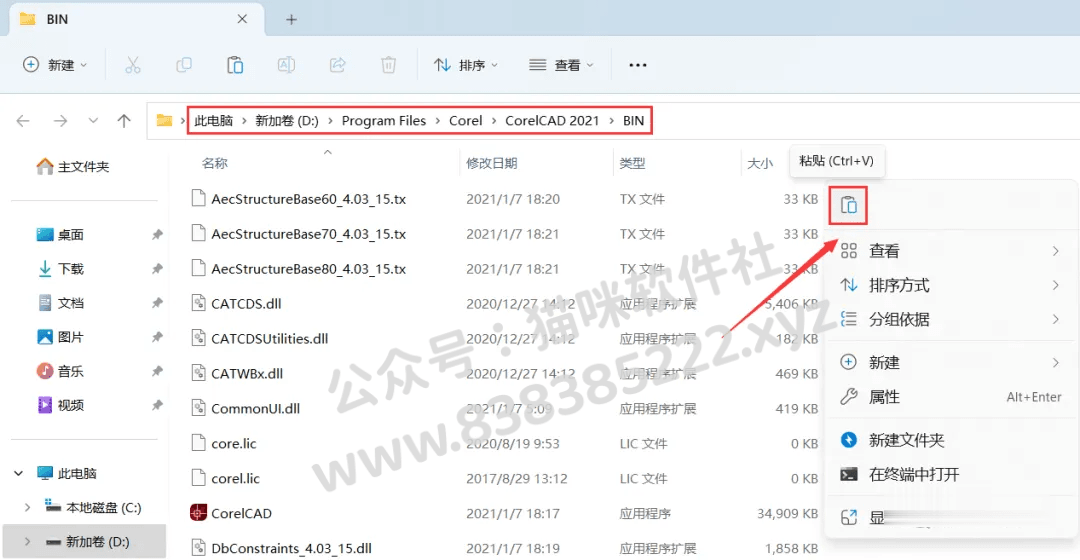Unpin 视频 using its pin icon
Image resolution: width=1080 pixels, height=560 pixels.
pos(157,405)
